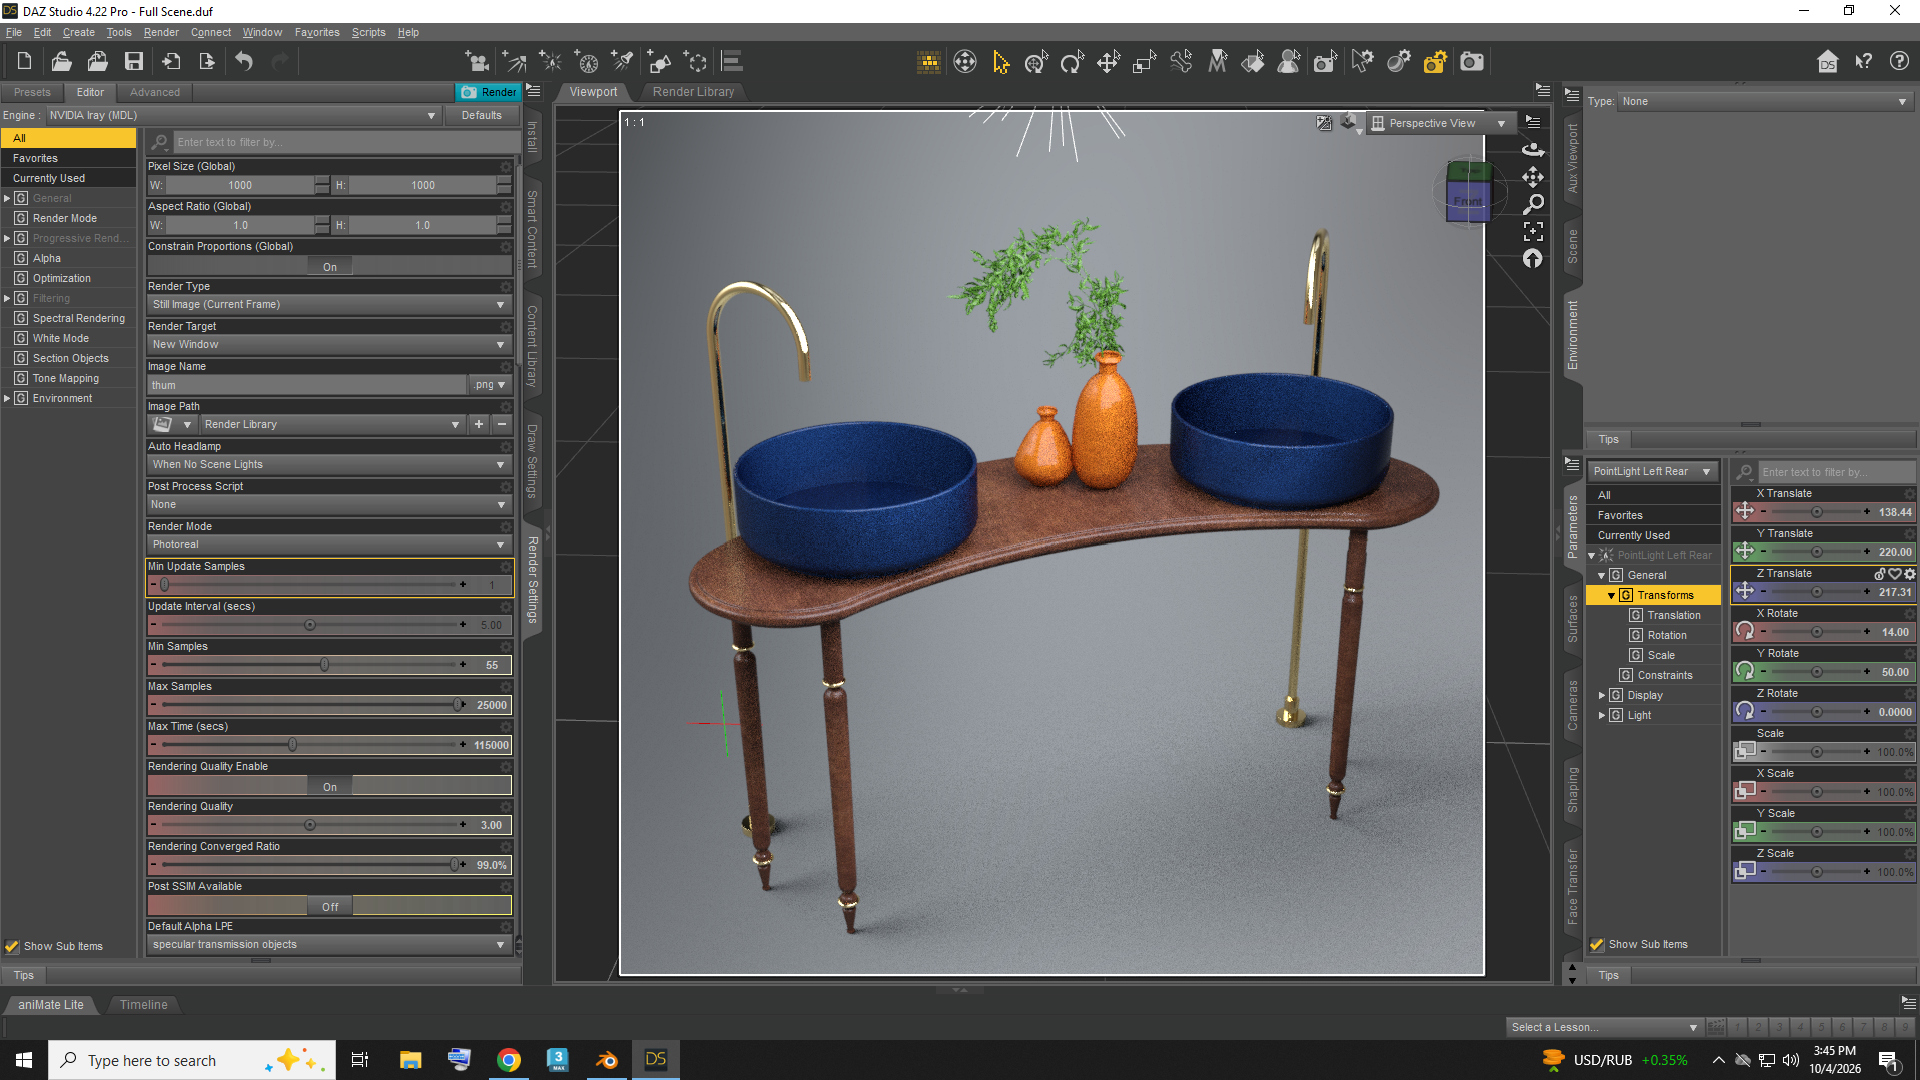Open the Render Type Still Image dropdown
The height and width of the screenshot is (1080, 1920).
329,305
